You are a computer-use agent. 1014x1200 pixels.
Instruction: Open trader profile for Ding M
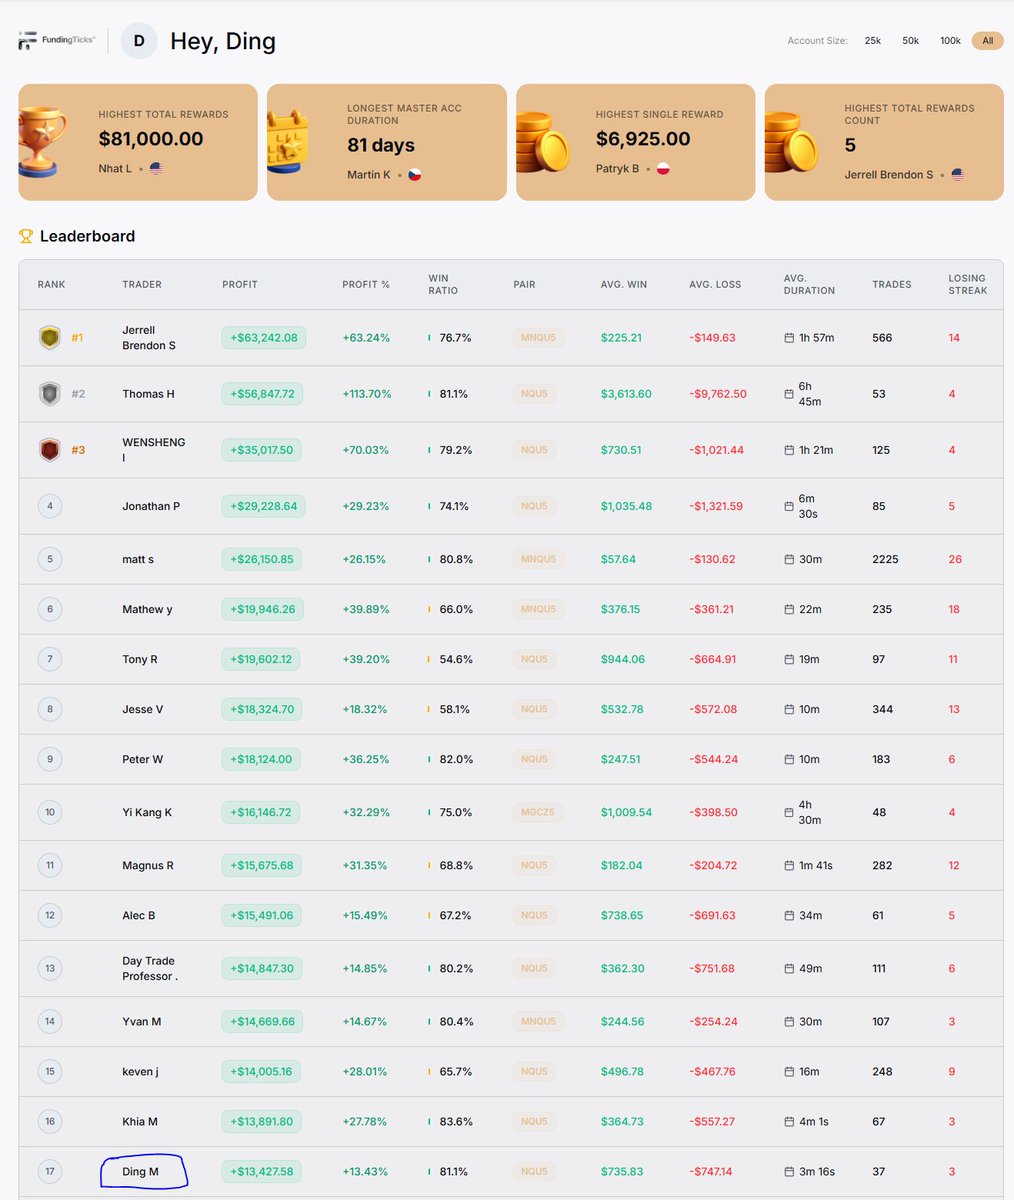(140, 1171)
